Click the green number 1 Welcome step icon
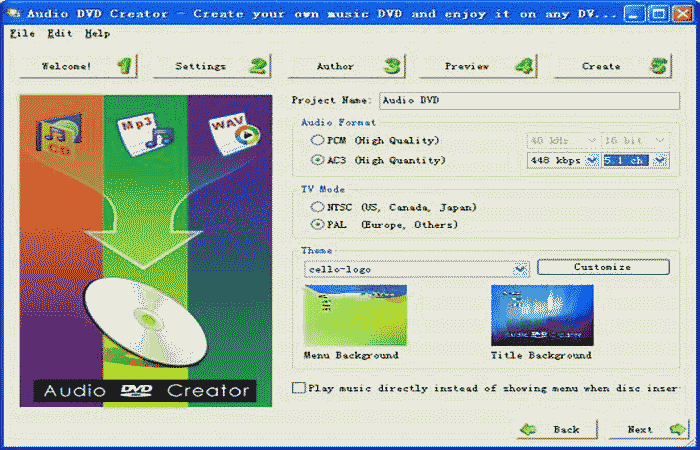 pyautogui.click(x=124, y=67)
